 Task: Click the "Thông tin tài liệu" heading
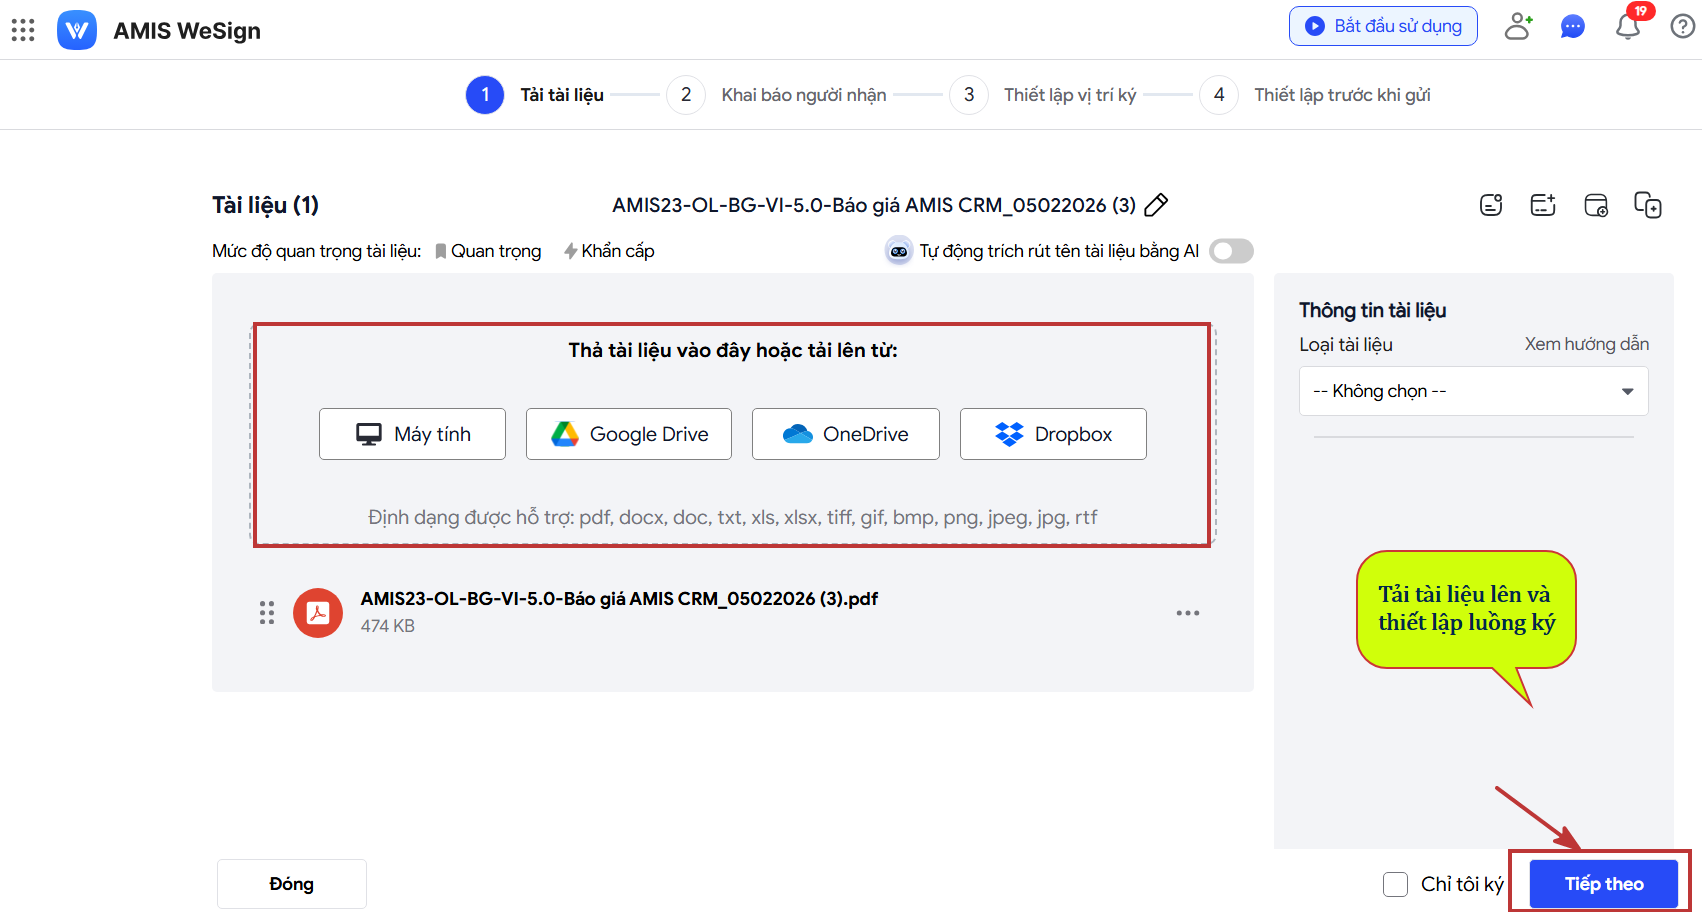(1373, 310)
